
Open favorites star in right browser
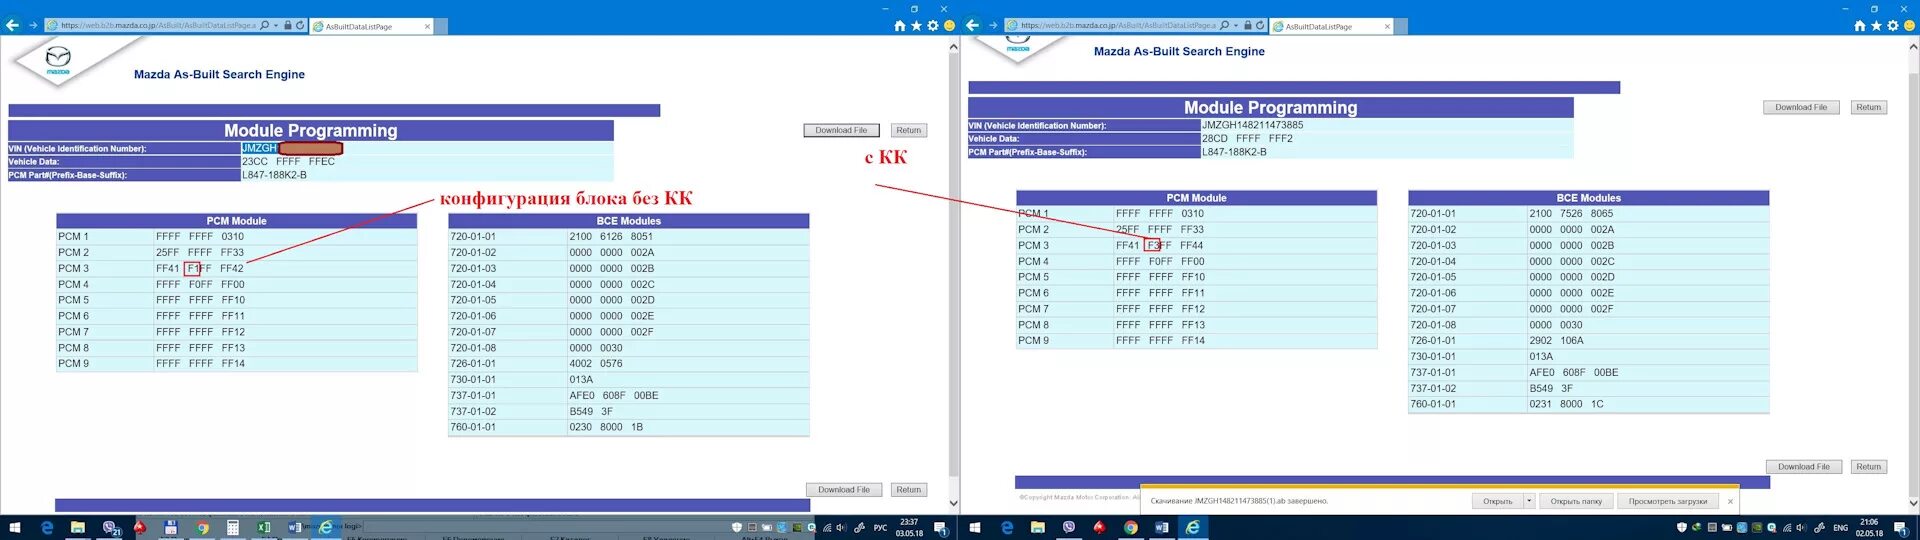point(1877,26)
